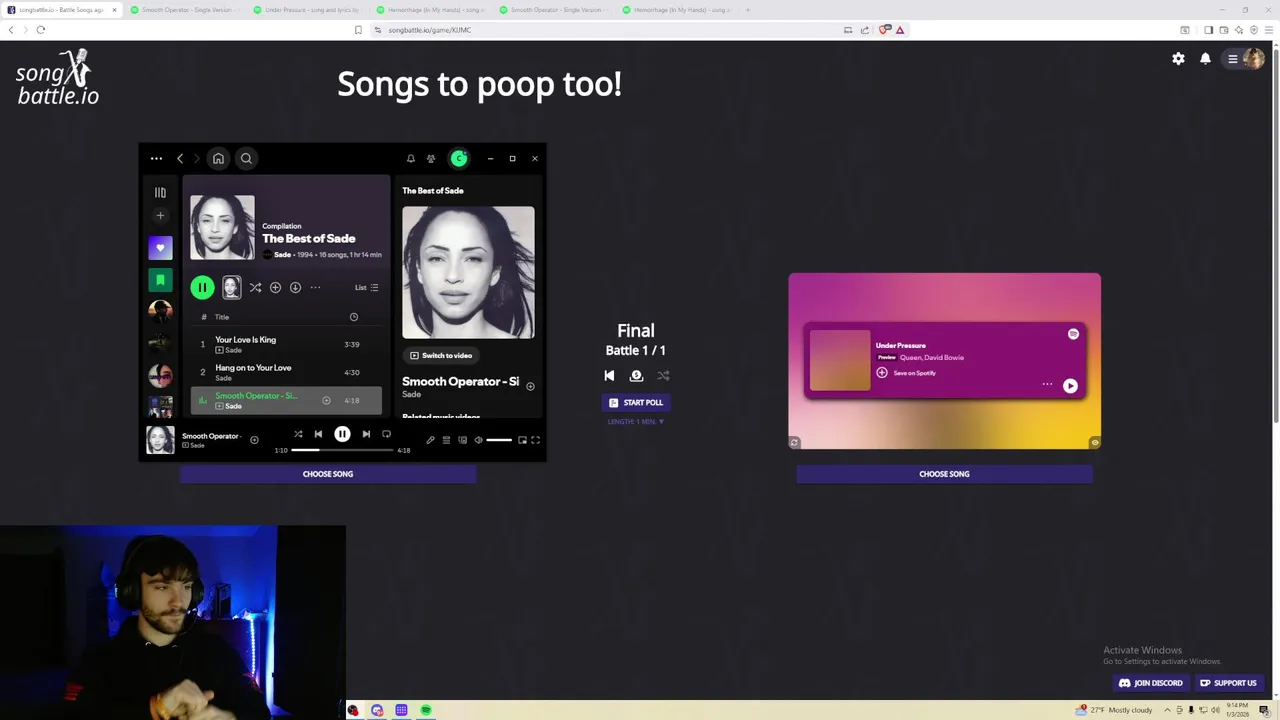Join Discord link
The image size is (1280, 720).
[1151, 683]
